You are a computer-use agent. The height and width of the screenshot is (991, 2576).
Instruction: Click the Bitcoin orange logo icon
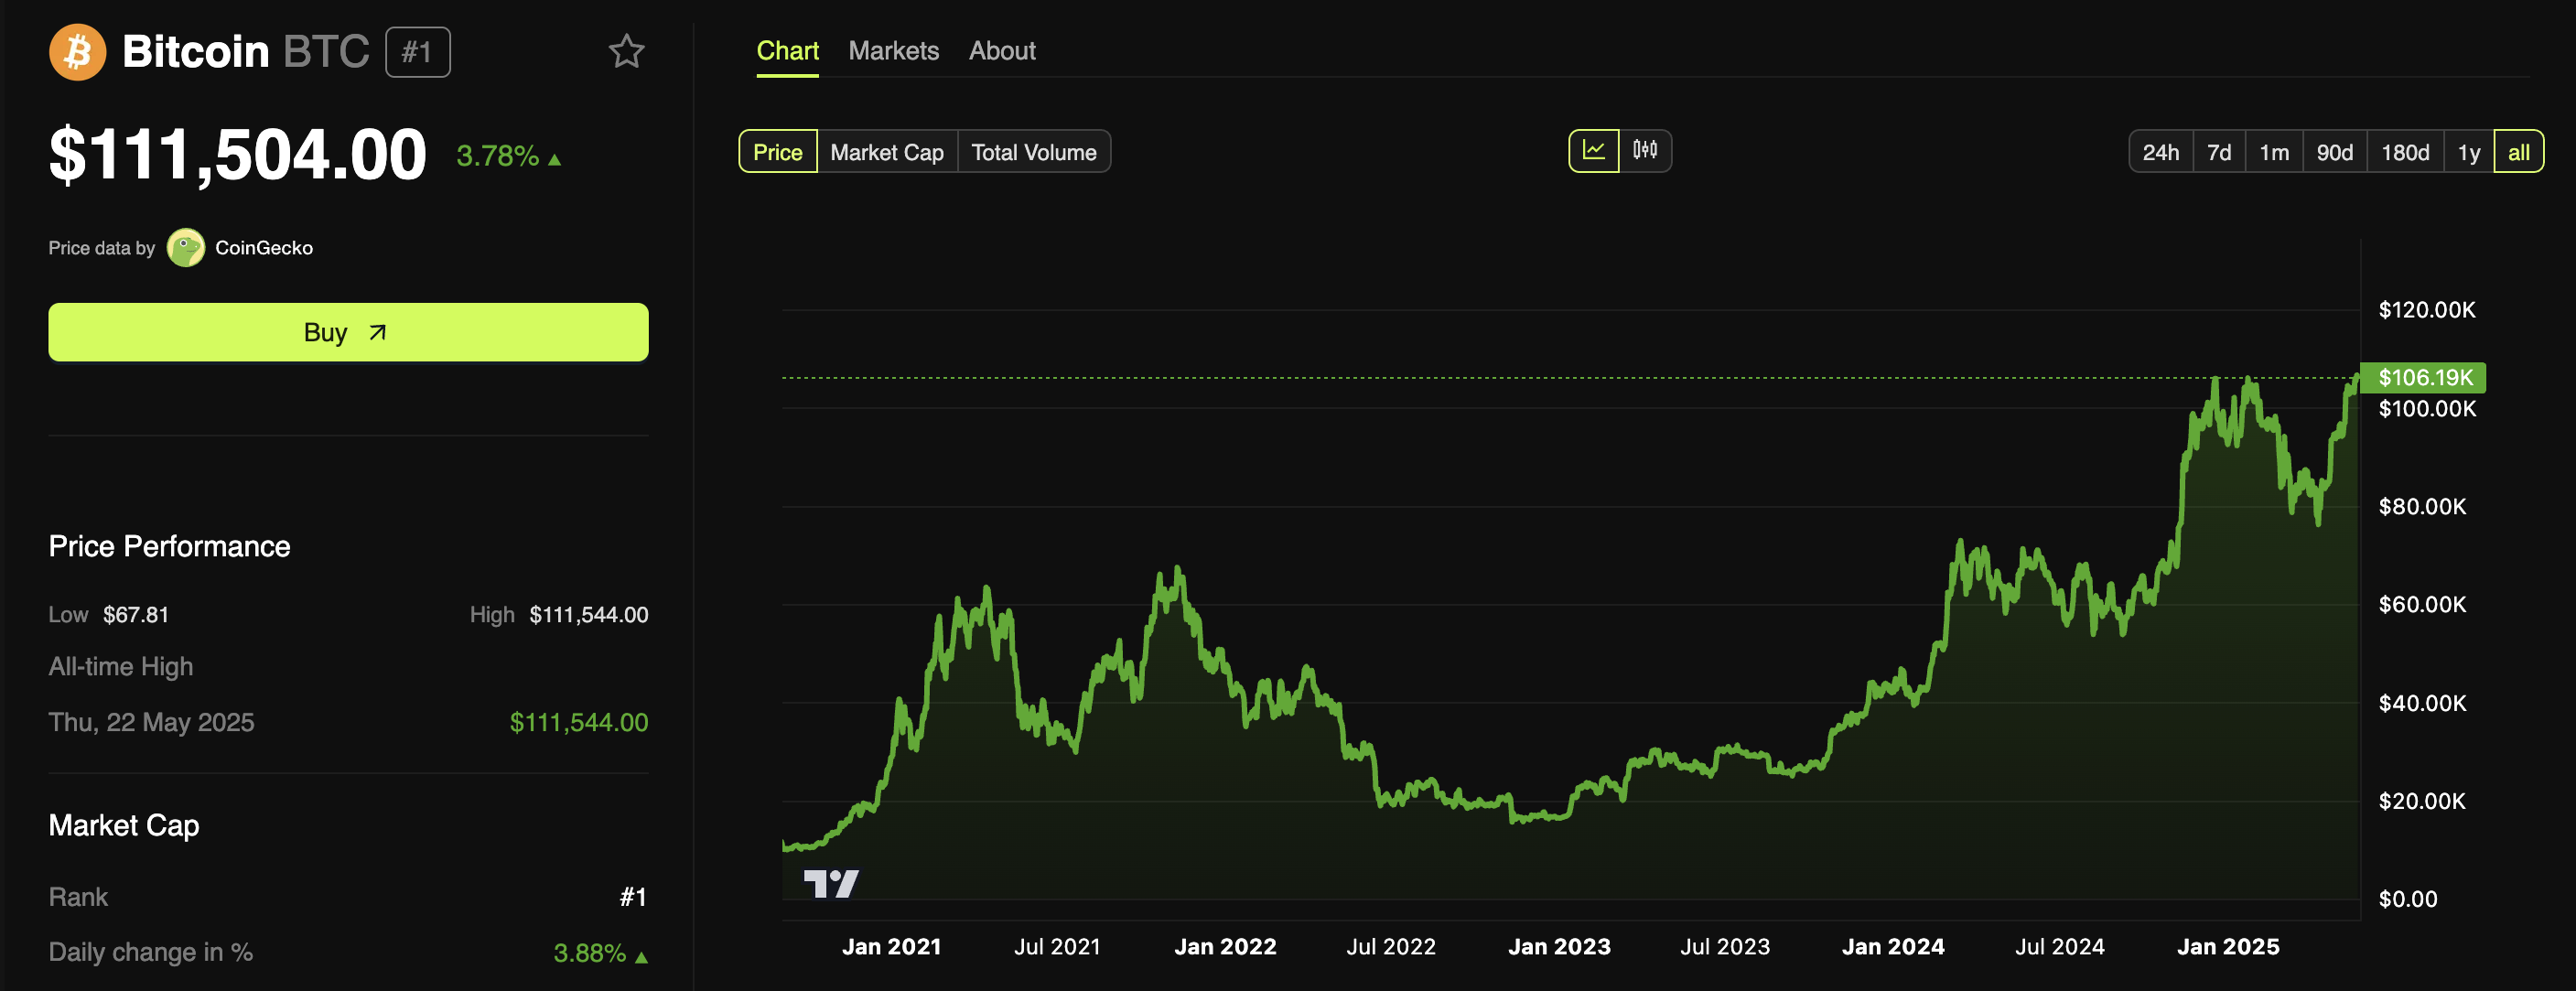[77, 52]
